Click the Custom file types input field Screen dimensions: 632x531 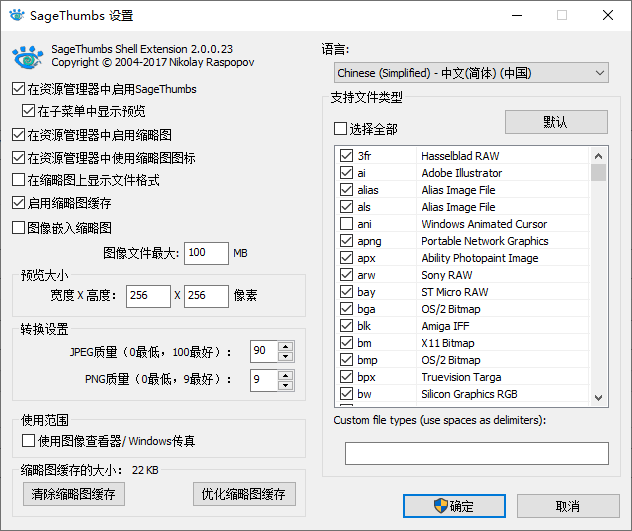[x=476, y=453]
